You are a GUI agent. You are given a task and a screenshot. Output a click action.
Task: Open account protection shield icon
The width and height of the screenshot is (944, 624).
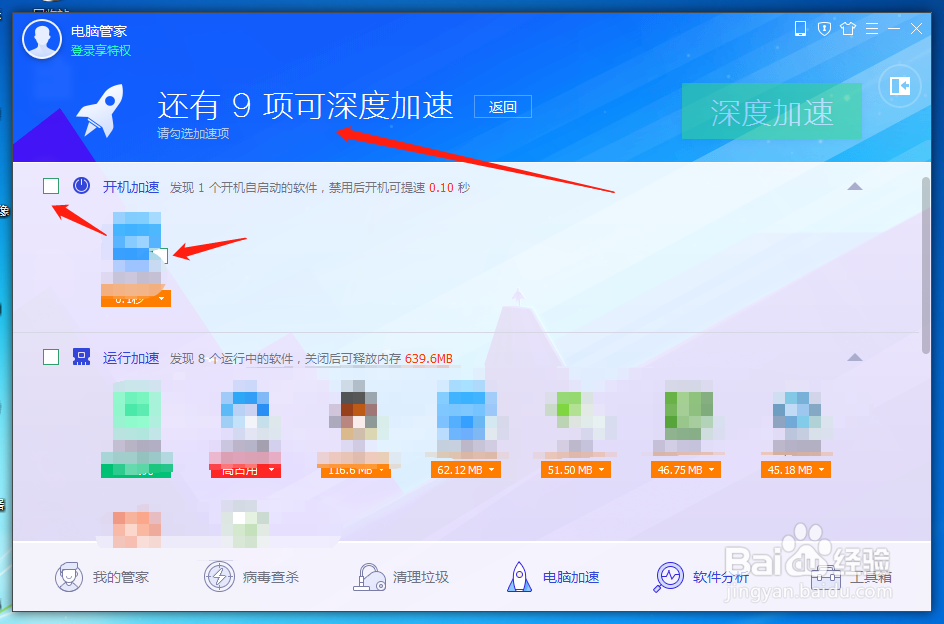tap(823, 29)
